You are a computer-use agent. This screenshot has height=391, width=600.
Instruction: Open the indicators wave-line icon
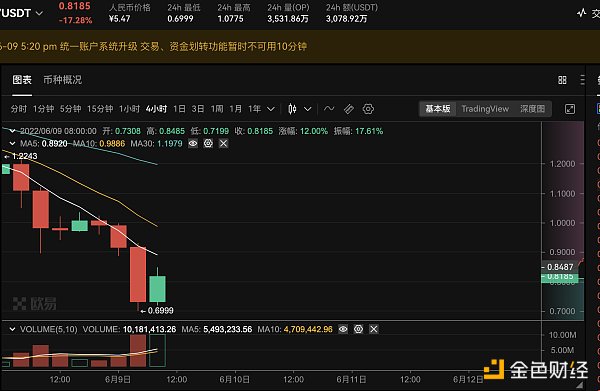pyautogui.click(x=329, y=109)
